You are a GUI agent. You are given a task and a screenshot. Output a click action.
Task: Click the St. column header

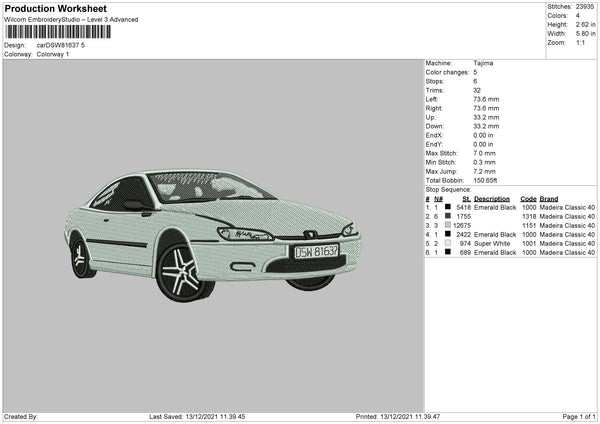point(466,198)
